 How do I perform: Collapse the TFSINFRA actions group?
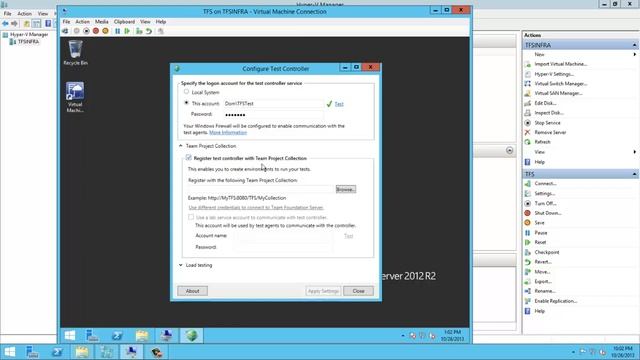pyautogui.click(x=634, y=45)
